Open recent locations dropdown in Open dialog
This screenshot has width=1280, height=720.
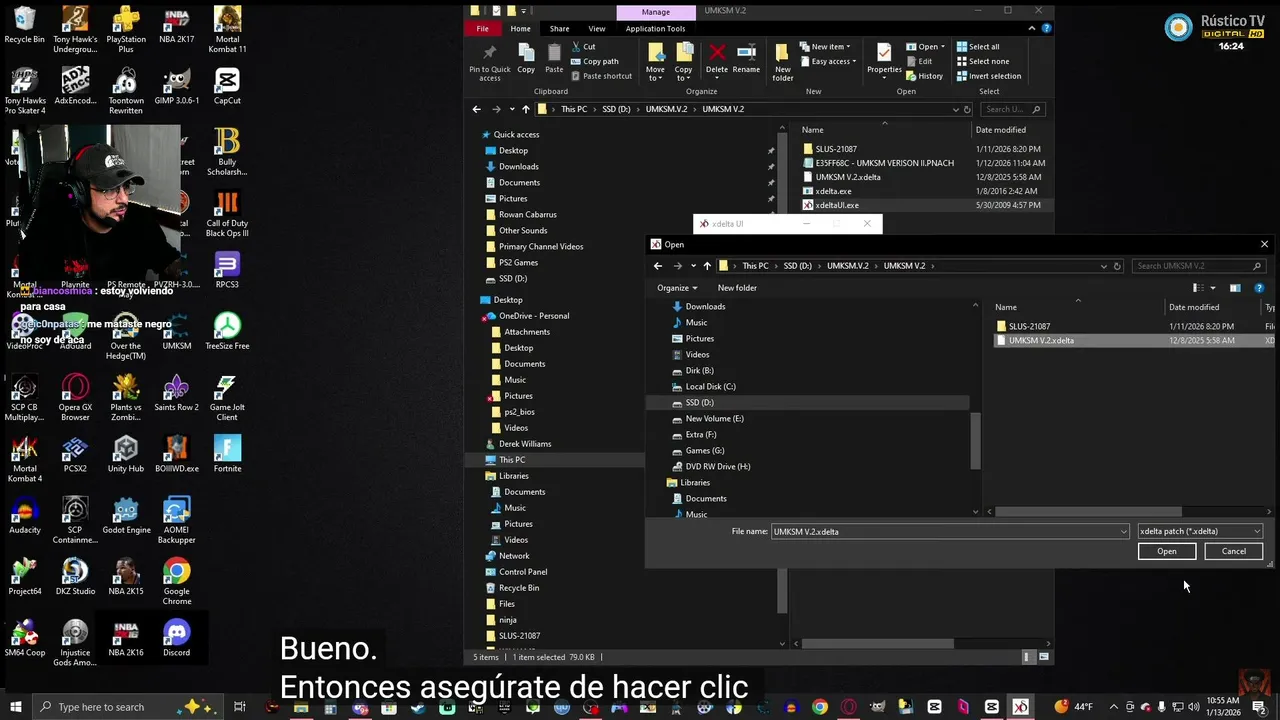pos(692,266)
